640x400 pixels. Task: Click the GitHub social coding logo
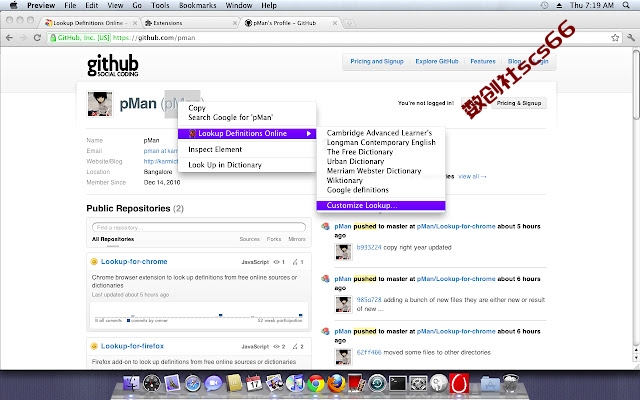113,65
